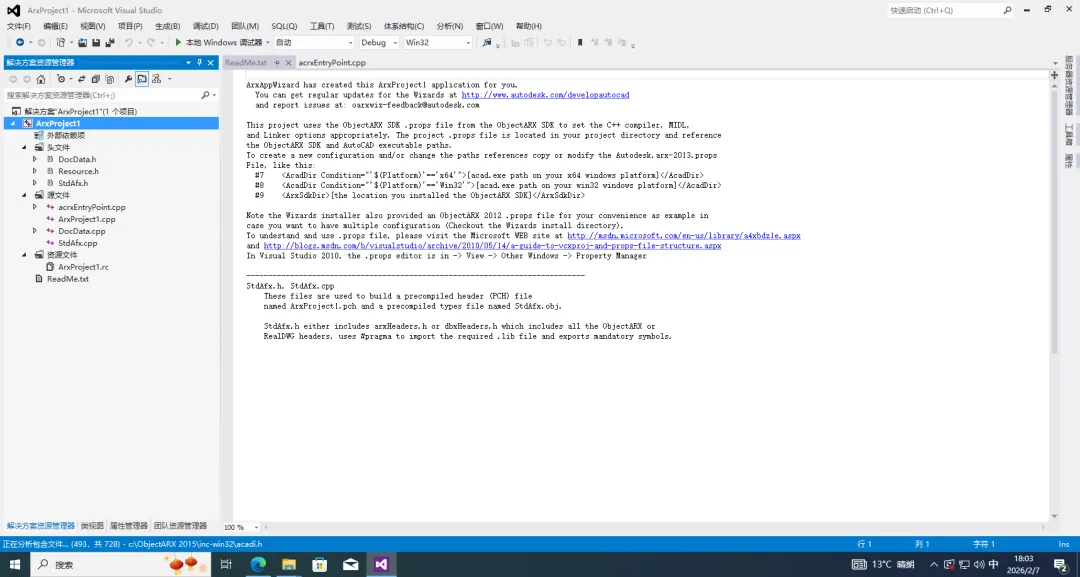Image resolution: width=1080 pixels, height=577 pixels.
Task: Switch to the 属性管理器 bottom tab
Action: [129, 526]
